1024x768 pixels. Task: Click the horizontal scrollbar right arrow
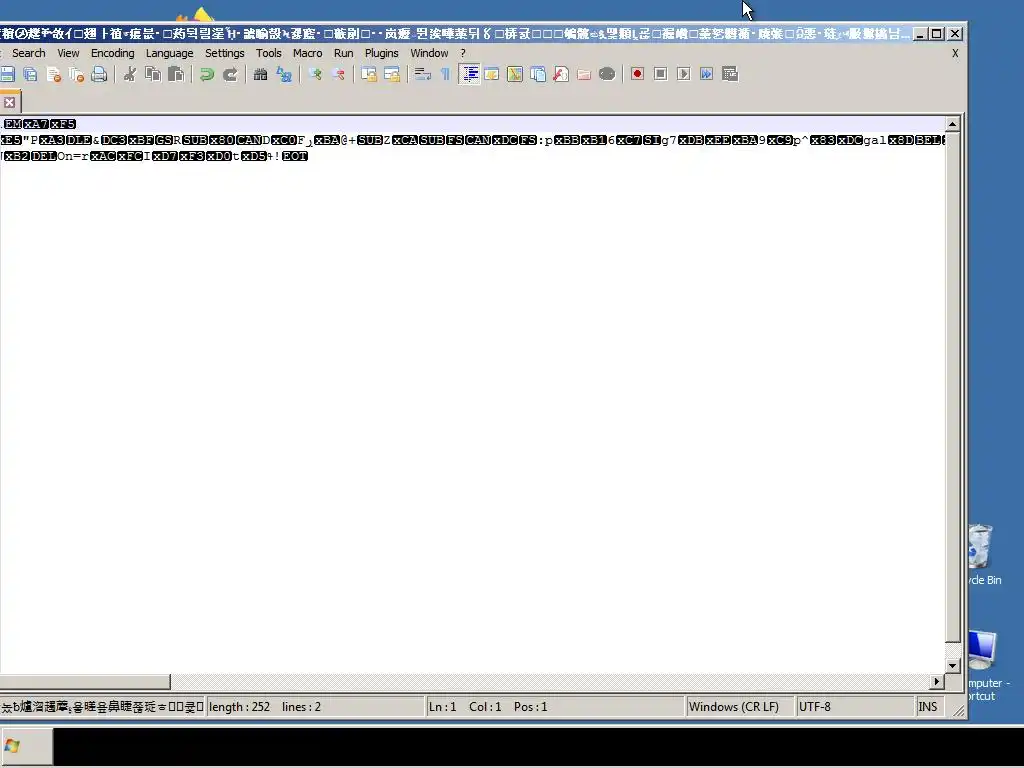coord(937,681)
